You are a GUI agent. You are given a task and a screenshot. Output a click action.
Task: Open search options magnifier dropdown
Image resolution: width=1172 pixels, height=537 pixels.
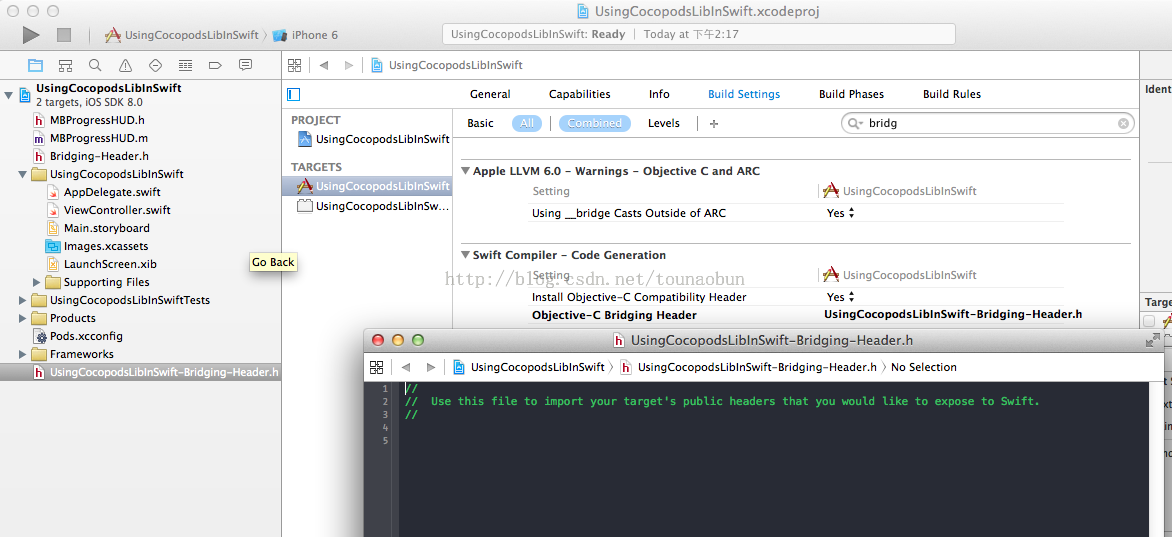tap(855, 123)
